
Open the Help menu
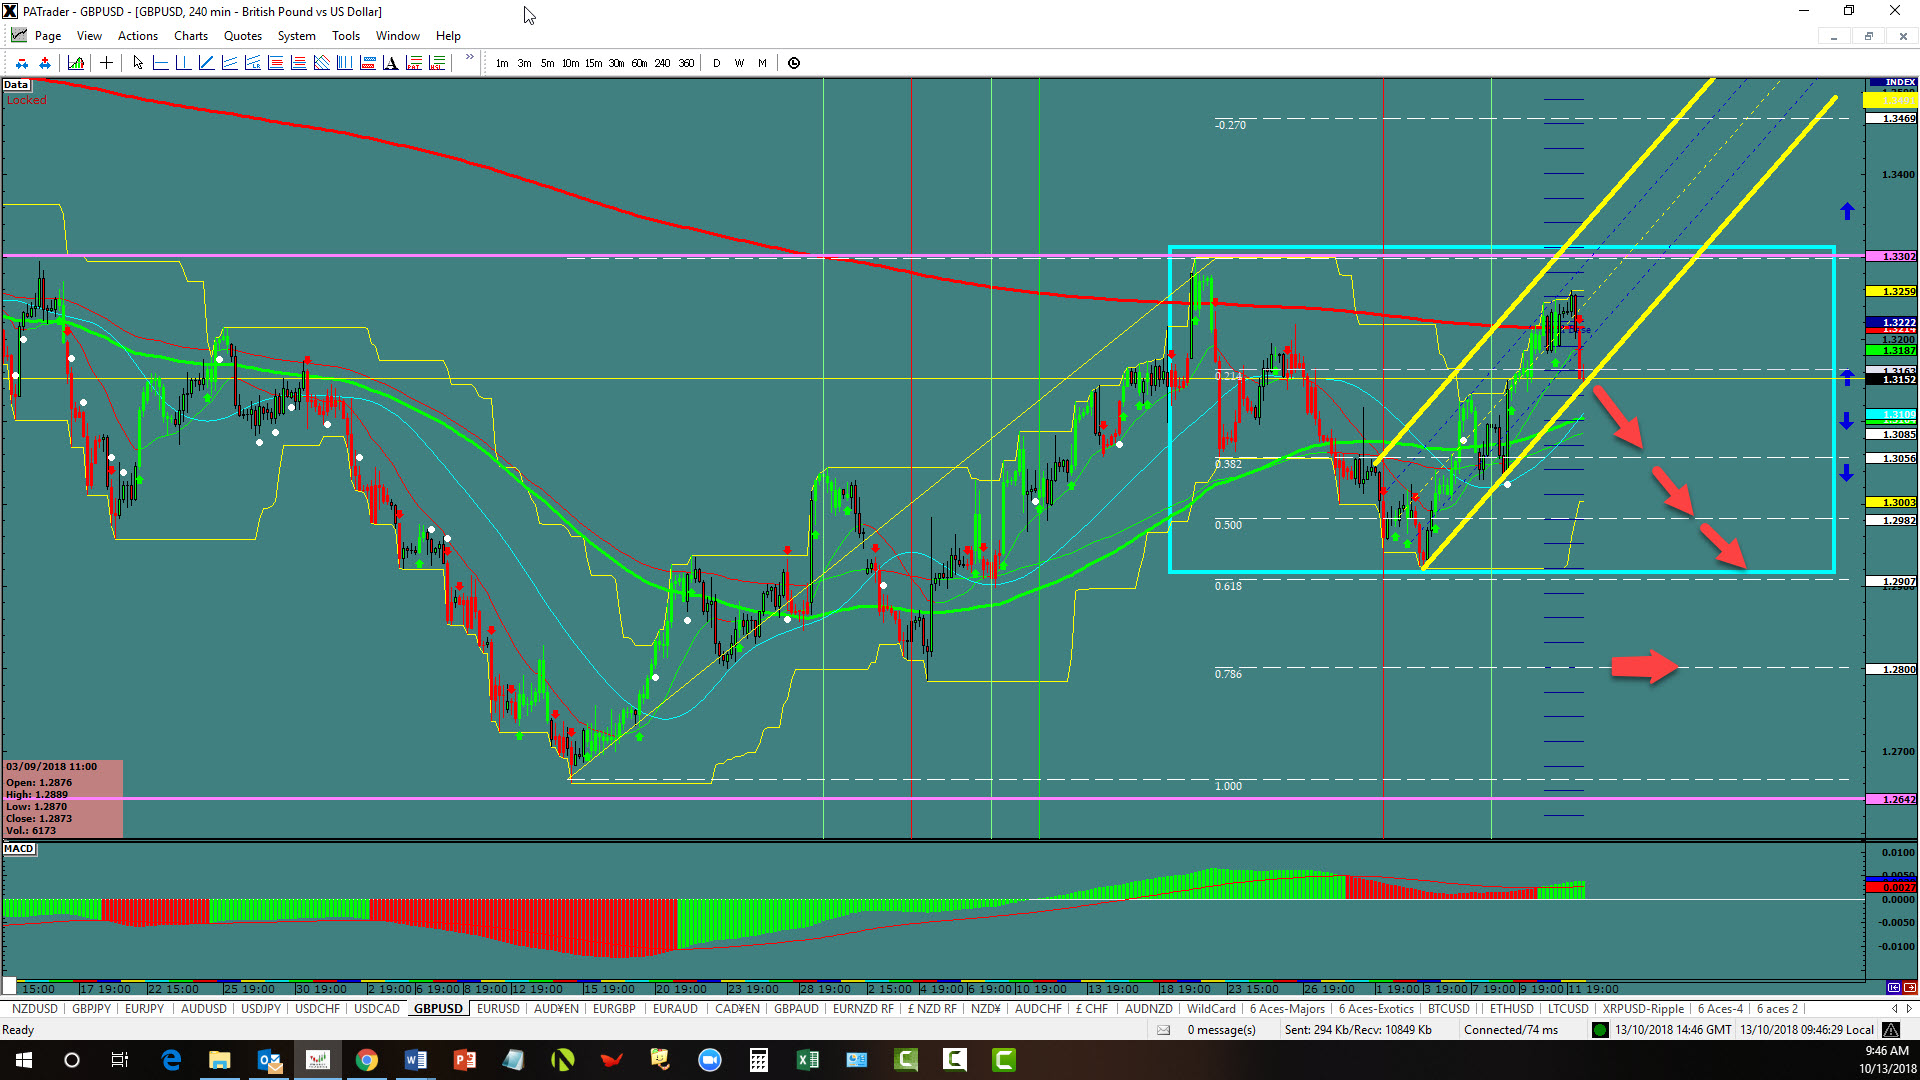[x=448, y=36]
